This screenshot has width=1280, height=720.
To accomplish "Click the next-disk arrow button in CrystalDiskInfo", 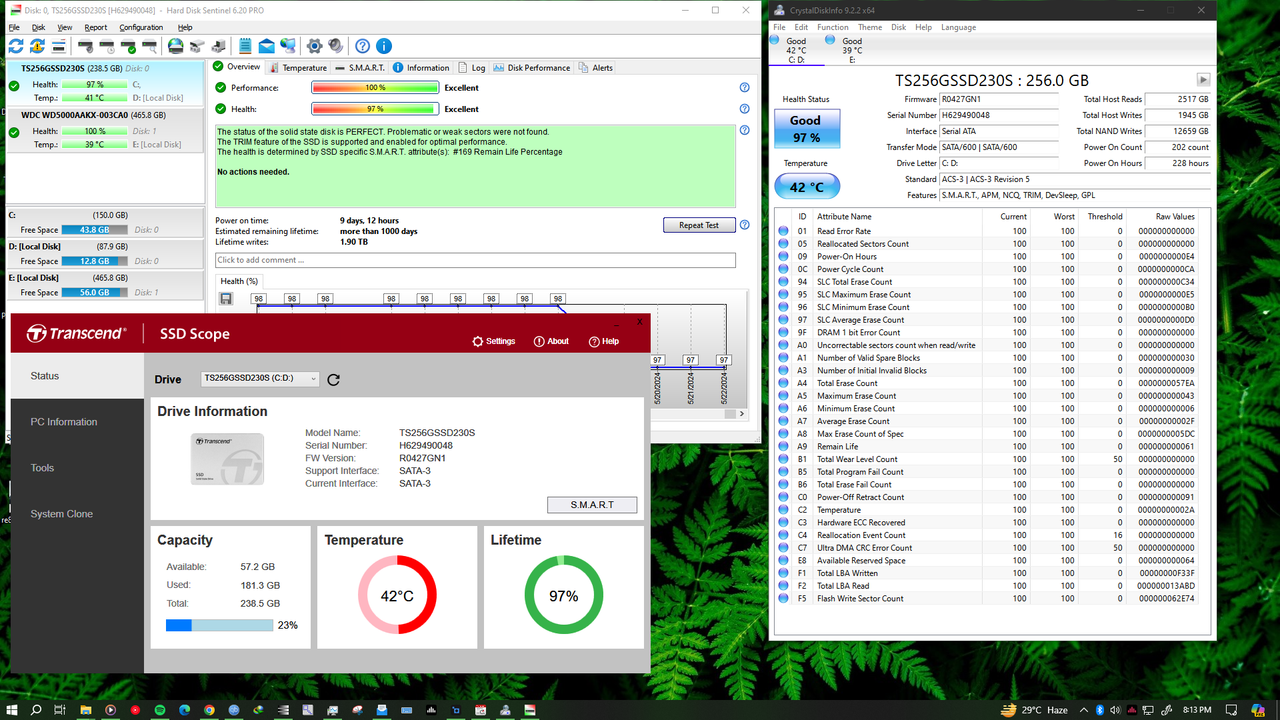I will (x=1203, y=80).
